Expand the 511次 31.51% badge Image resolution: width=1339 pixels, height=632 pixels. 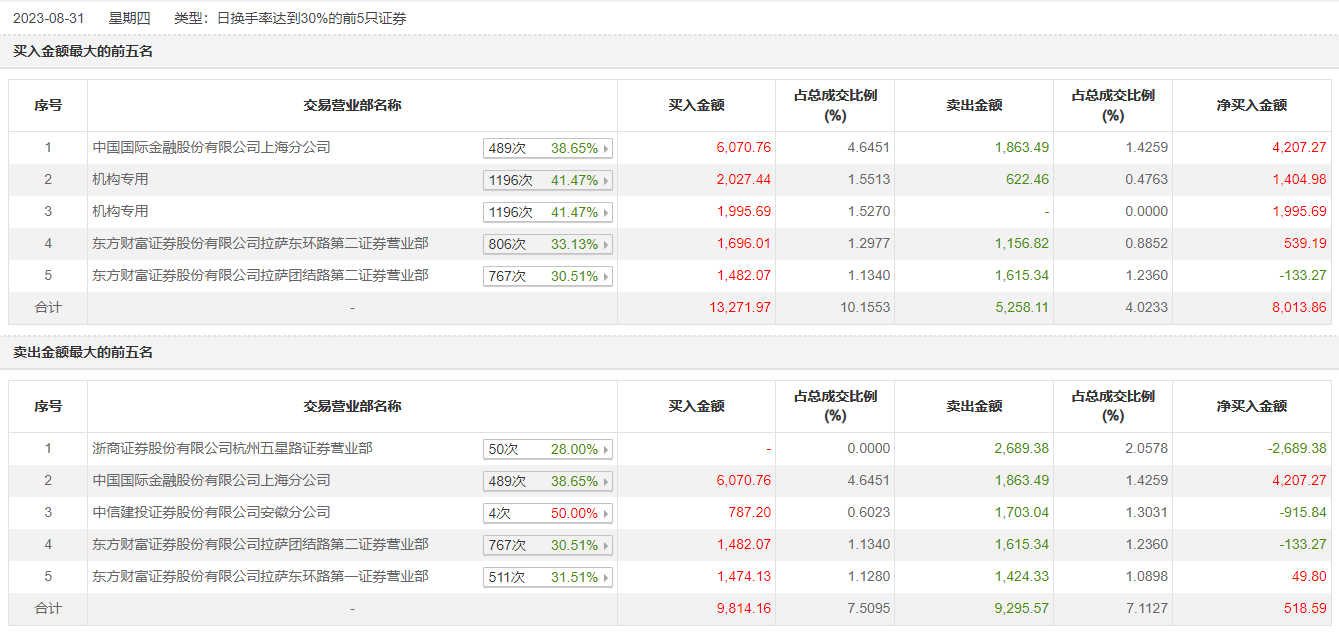tap(547, 578)
